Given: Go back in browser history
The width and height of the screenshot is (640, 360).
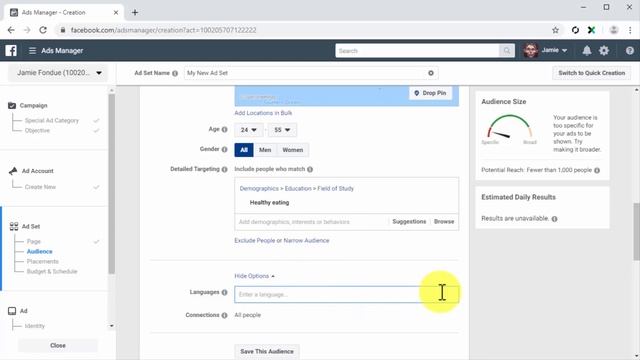Looking at the screenshot, I should (x=11, y=30).
